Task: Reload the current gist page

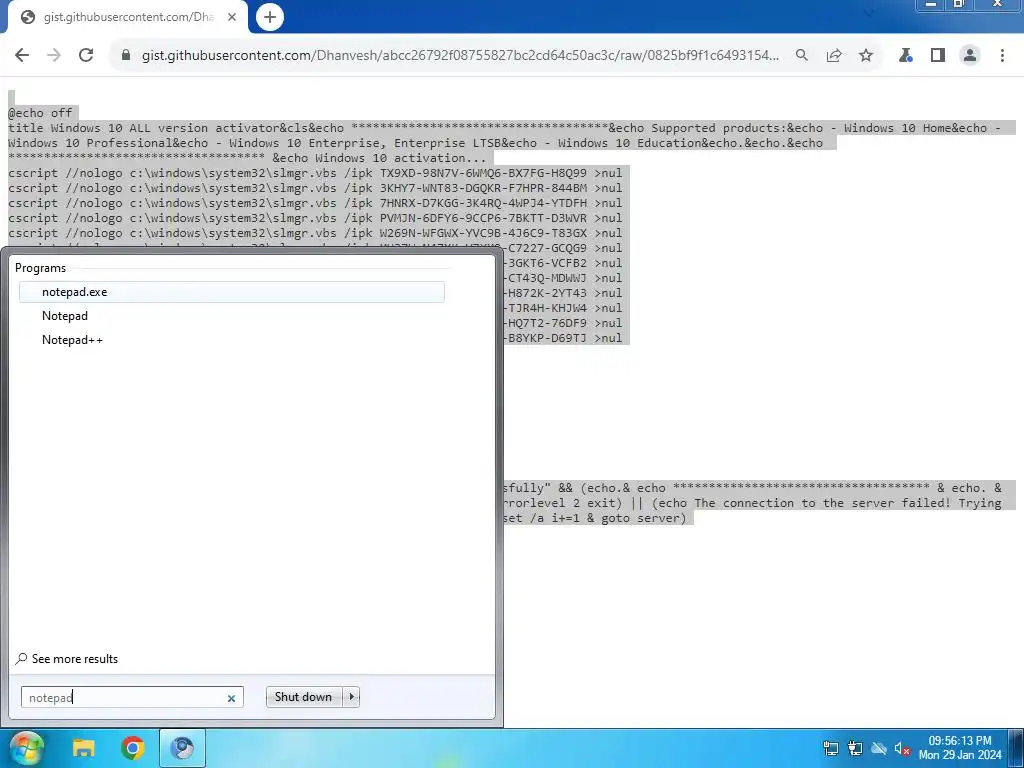Action: point(86,56)
